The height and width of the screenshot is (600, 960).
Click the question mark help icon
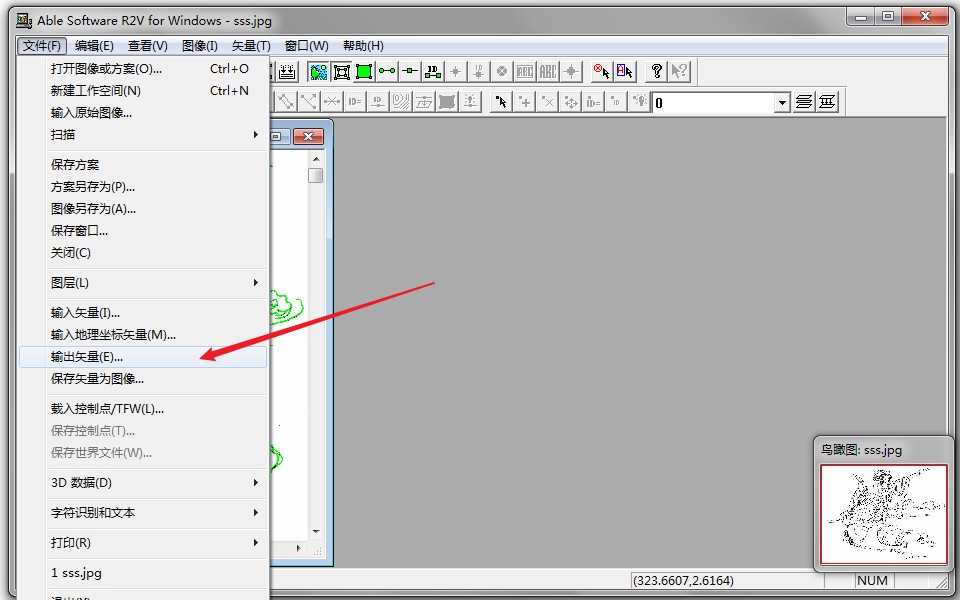[x=656, y=71]
